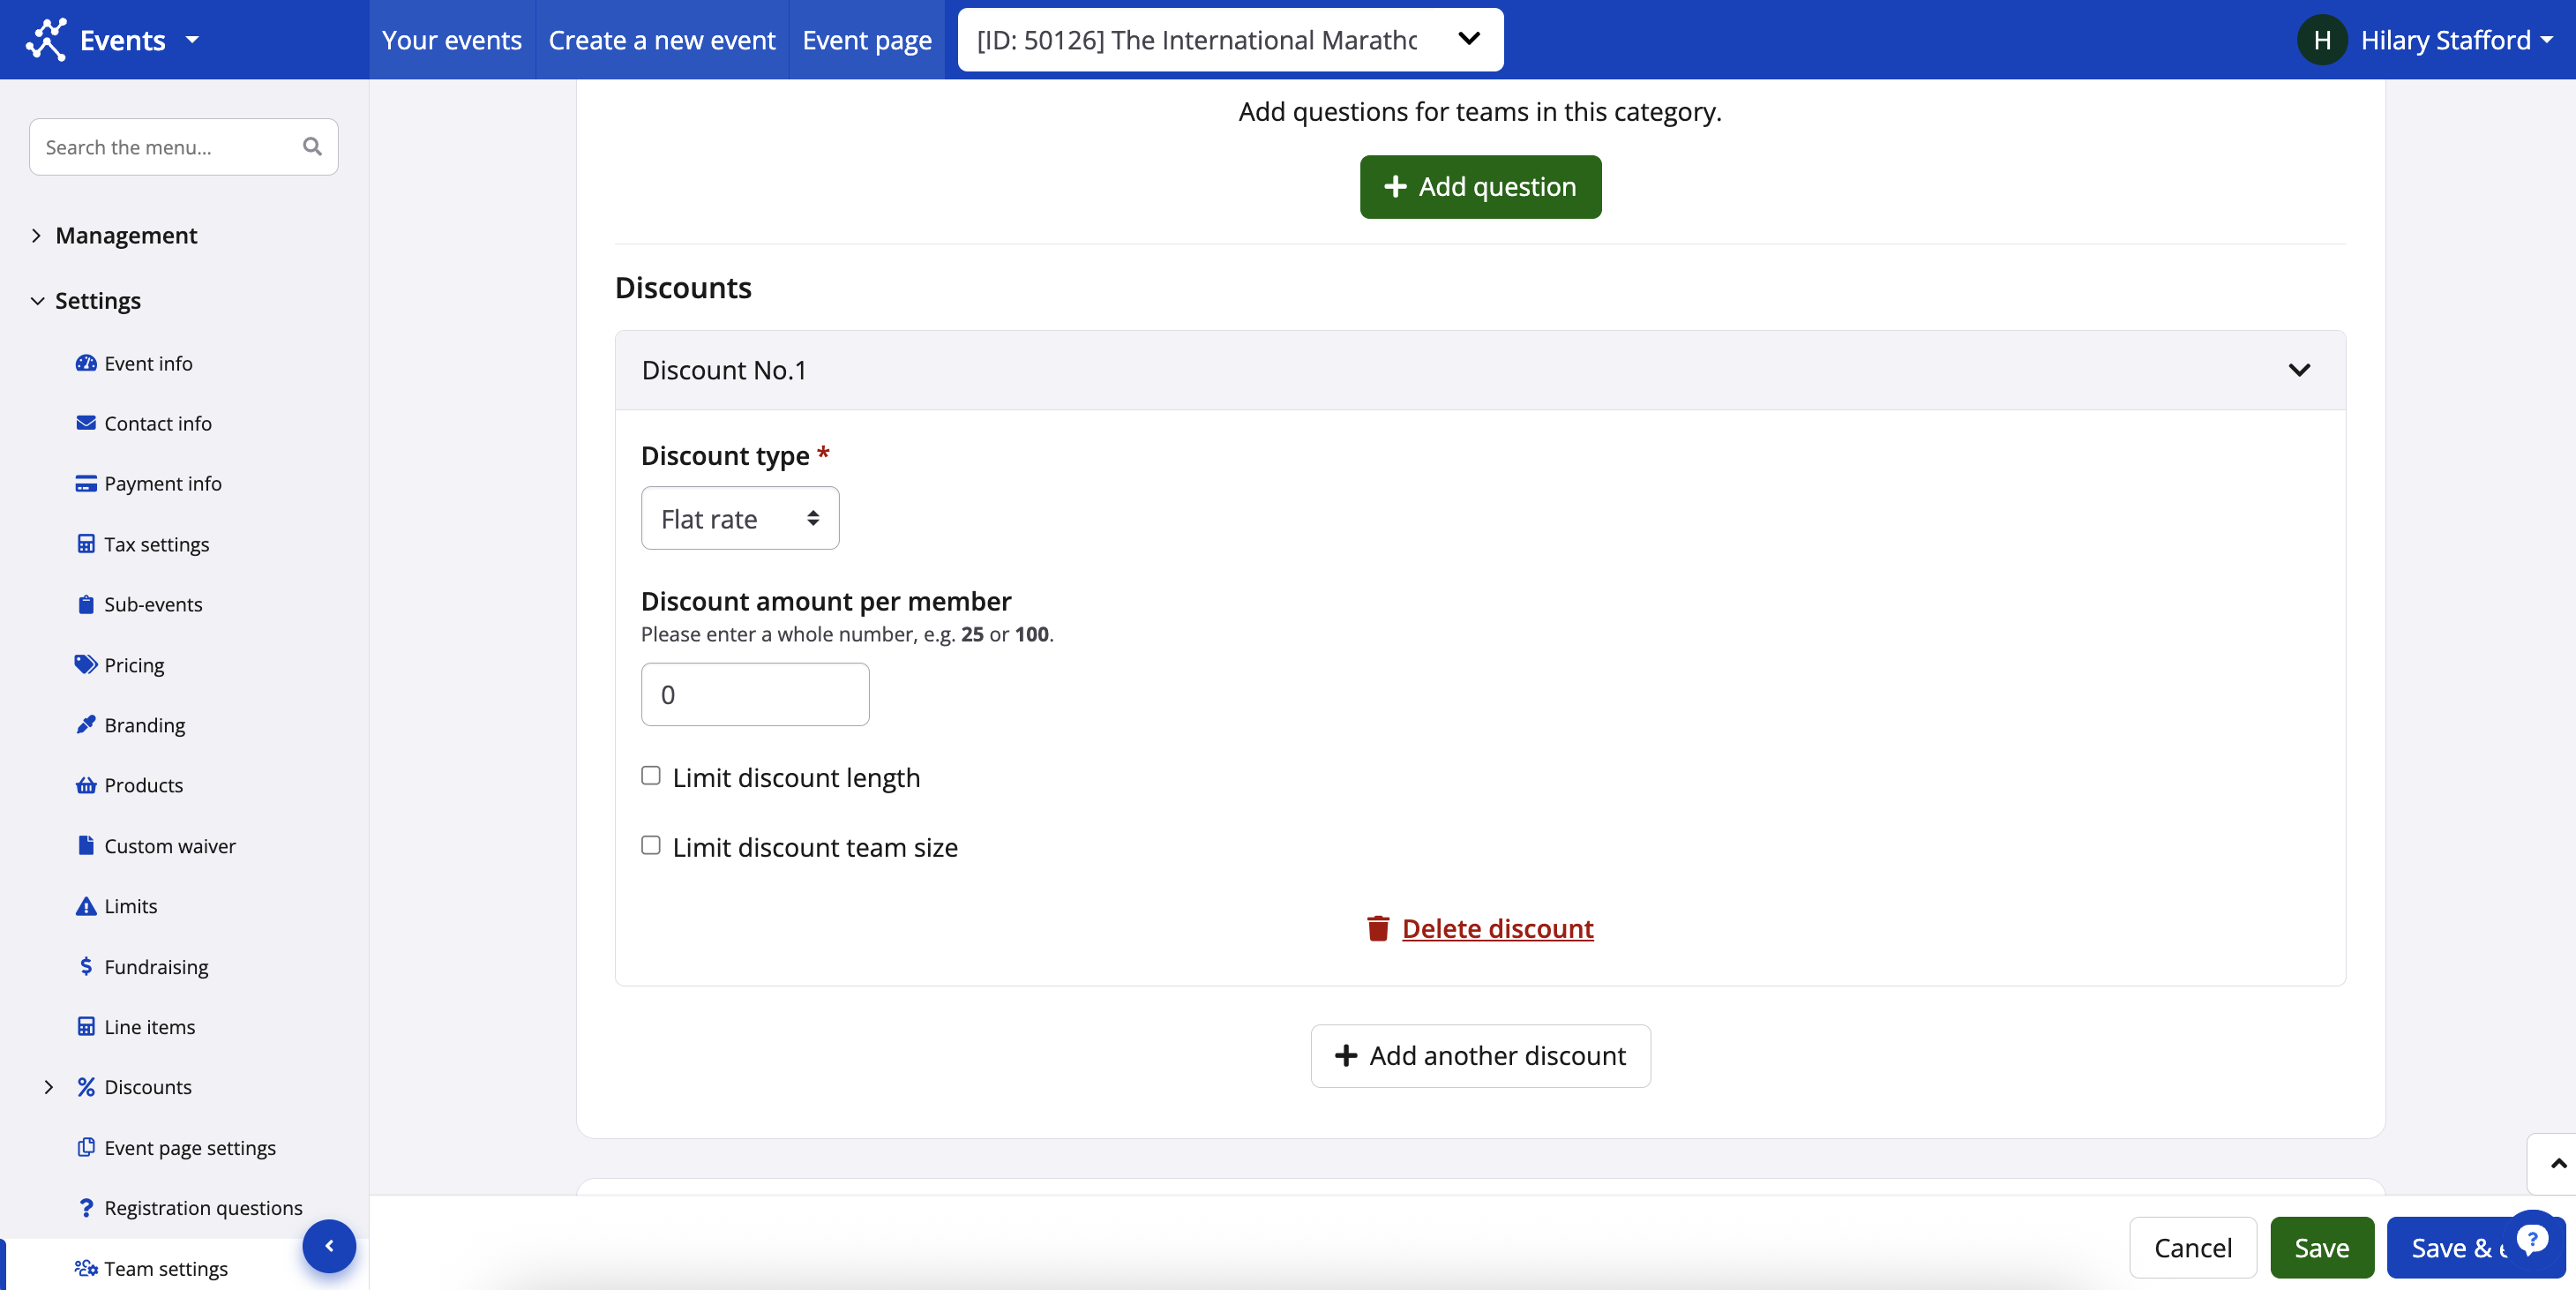Click the Fundraising dollar icon
2576x1290 pixels.
coord(86,966)
